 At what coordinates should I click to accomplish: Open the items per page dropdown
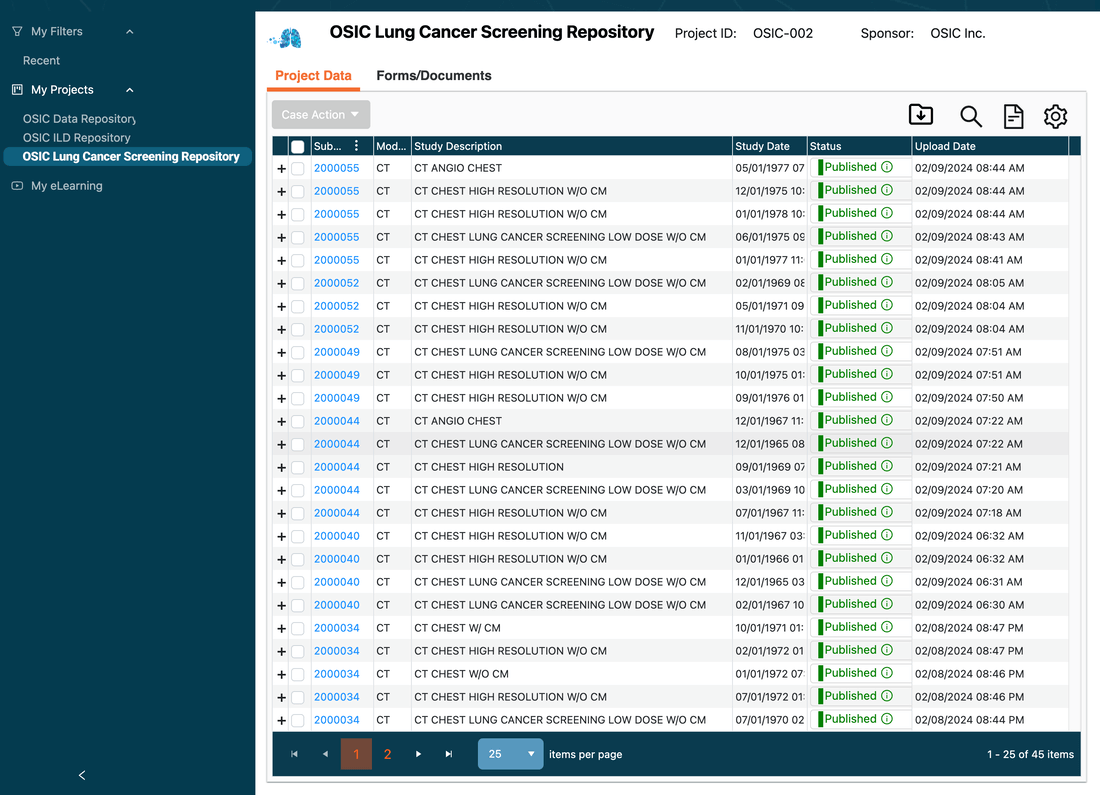[510, 754]
